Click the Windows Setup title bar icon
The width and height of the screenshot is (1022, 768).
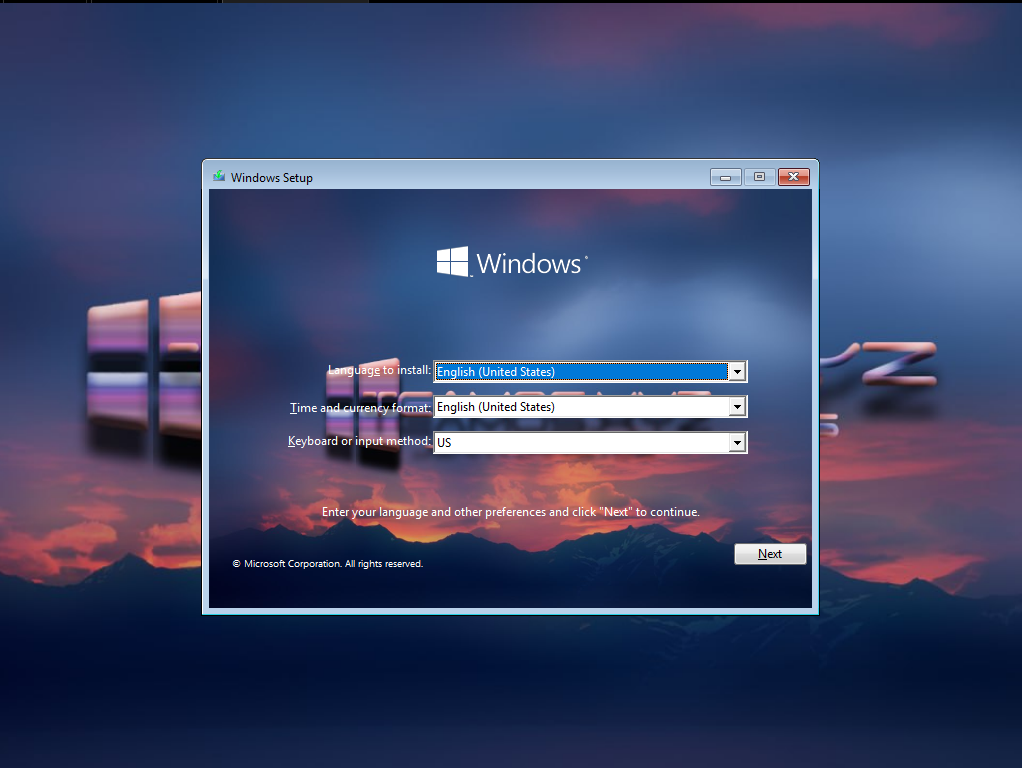(219, 177)
